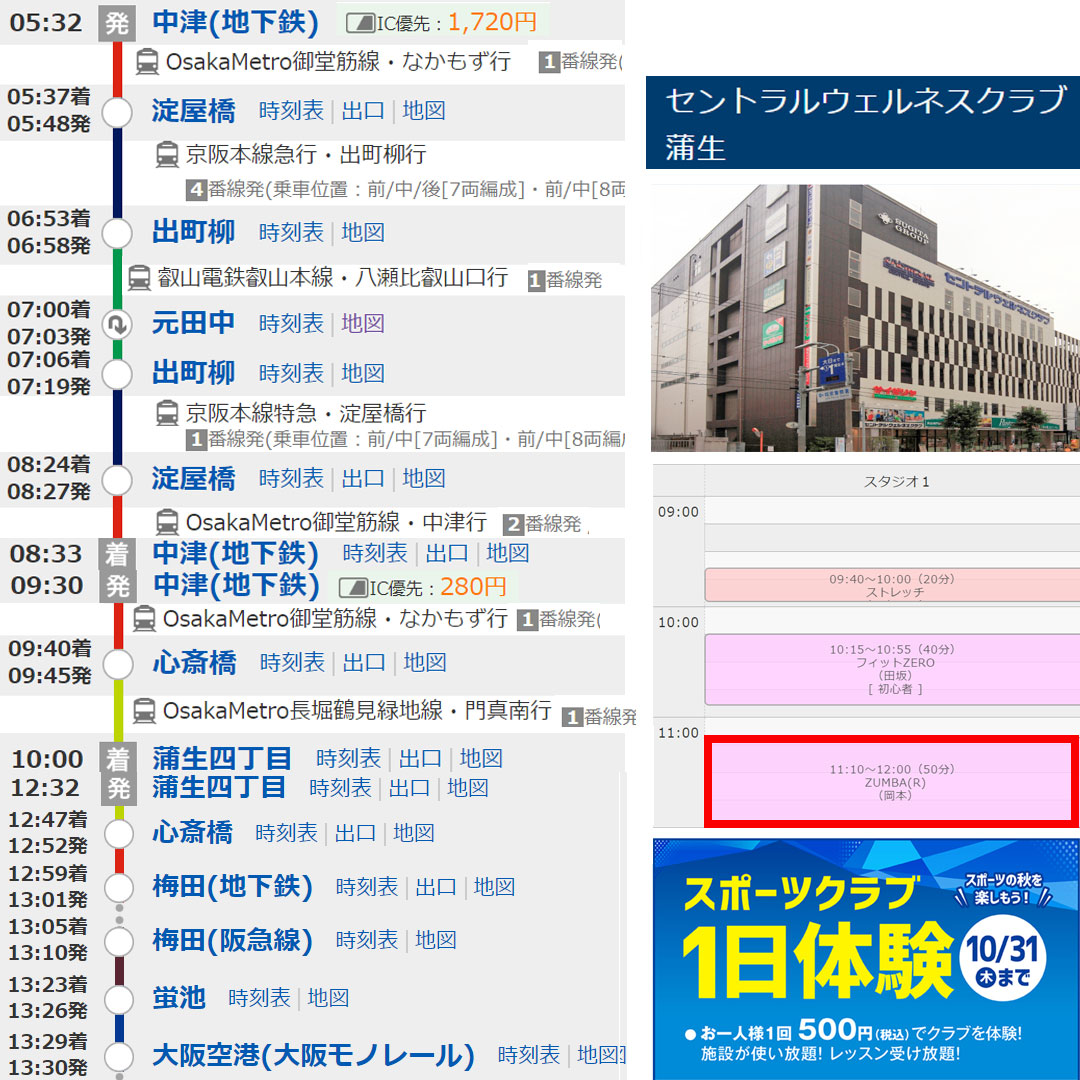This screenshot has width=1080, height=1080.
Task: Click train icon beside 京阪本線特急・淀屋橋行
Action: tap(167, 413)
